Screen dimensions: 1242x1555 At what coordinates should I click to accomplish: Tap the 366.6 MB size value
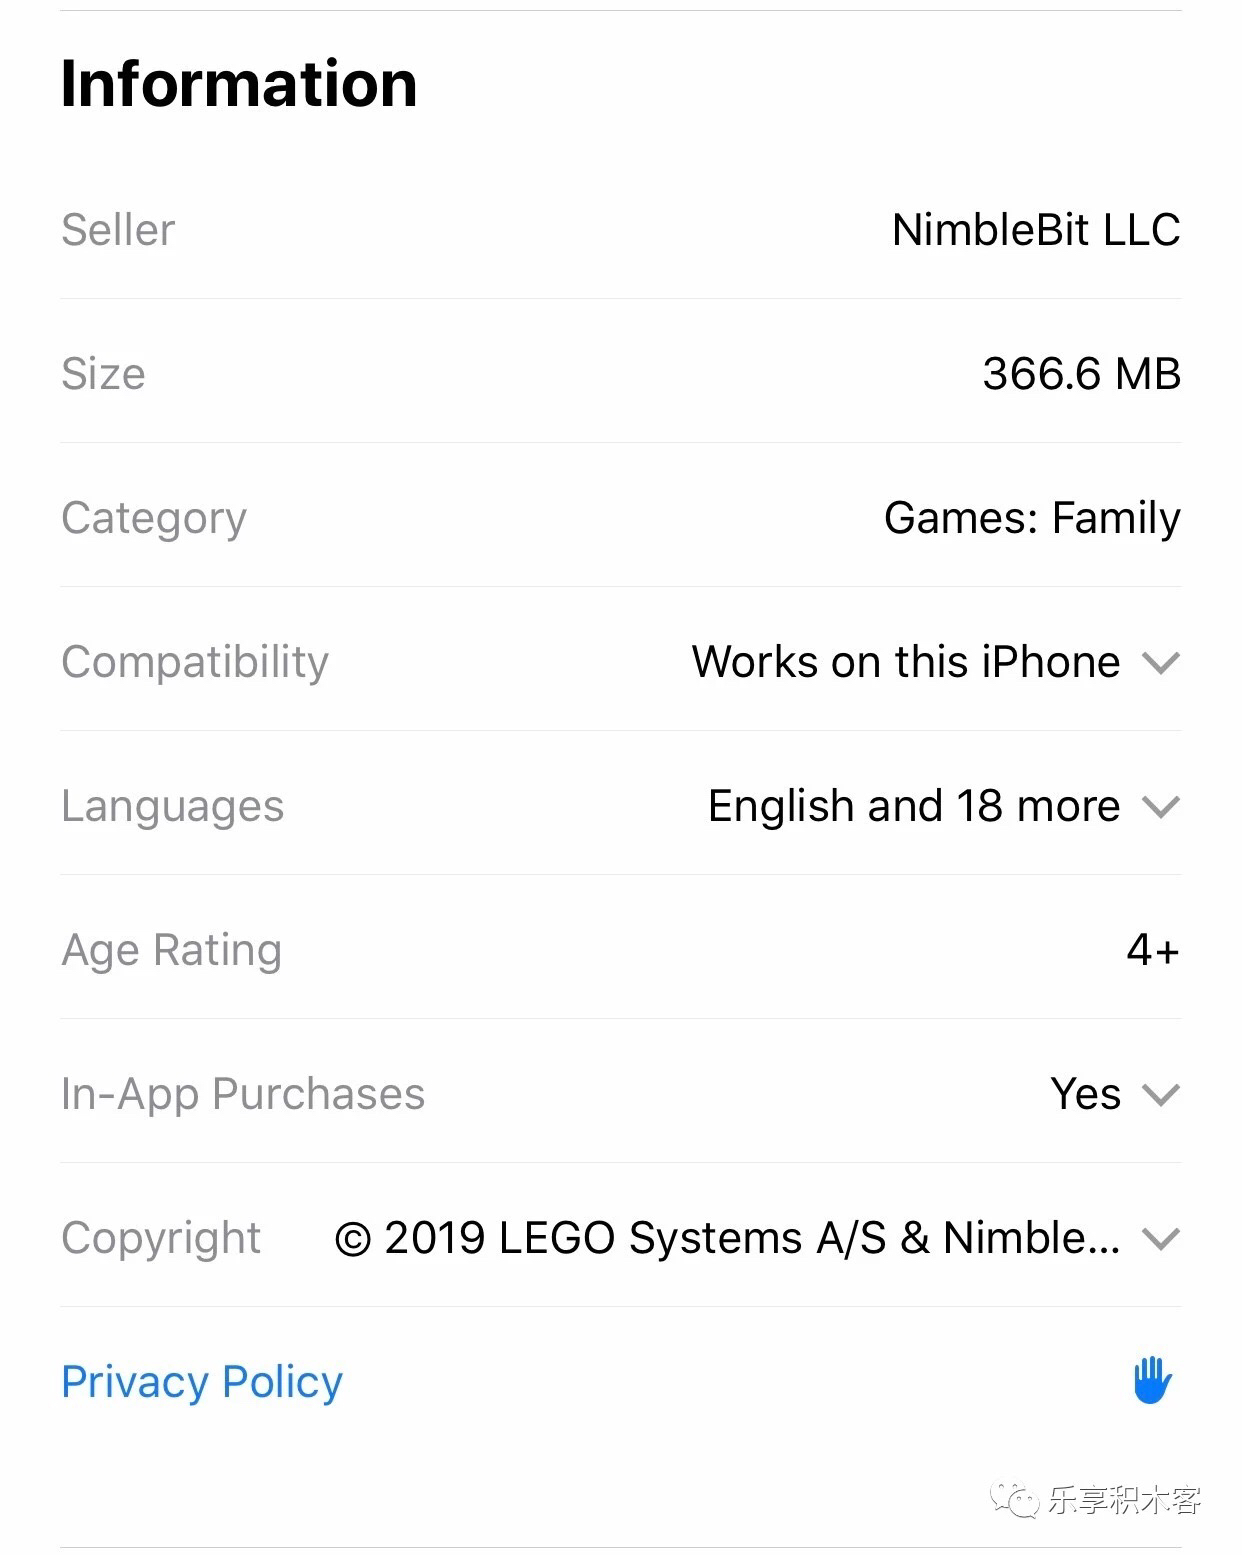(x=1081, y=374)
